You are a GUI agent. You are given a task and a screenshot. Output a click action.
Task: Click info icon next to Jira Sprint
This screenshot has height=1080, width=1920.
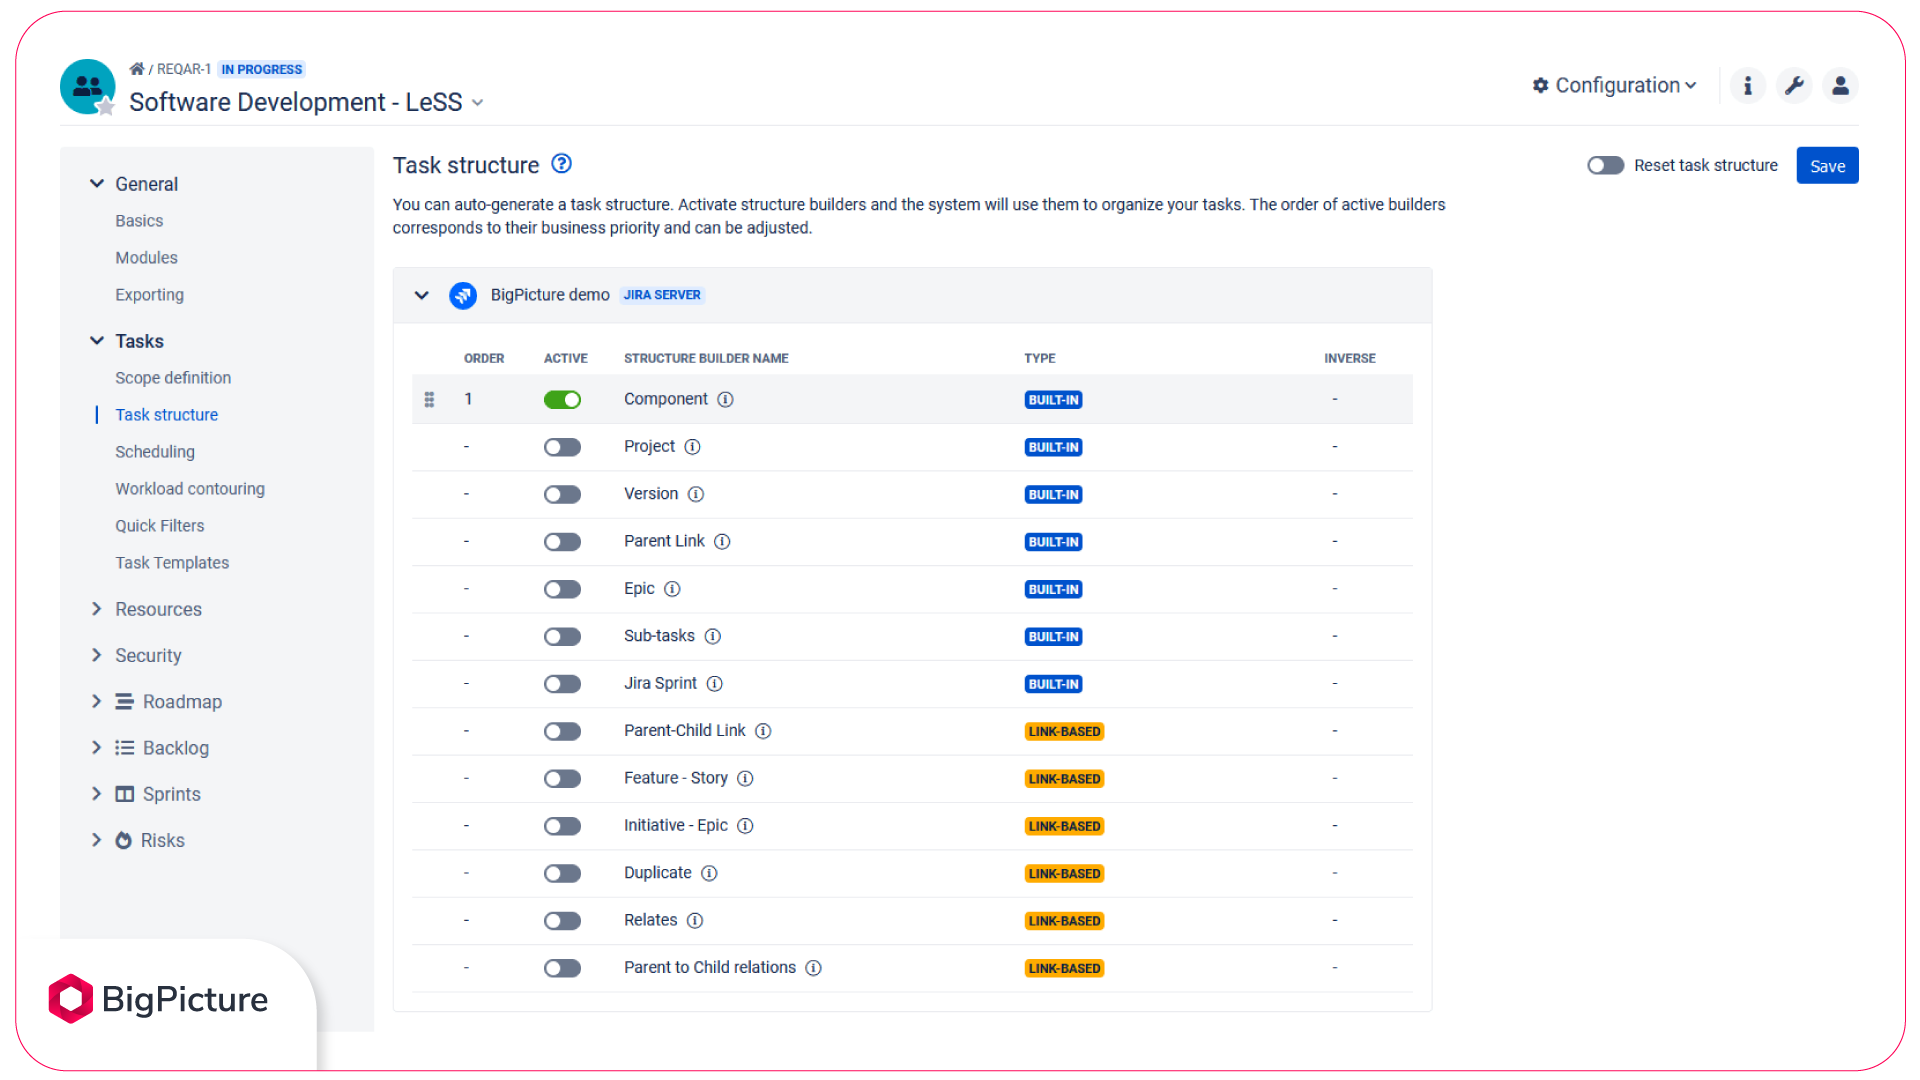(x=714, y=684)
